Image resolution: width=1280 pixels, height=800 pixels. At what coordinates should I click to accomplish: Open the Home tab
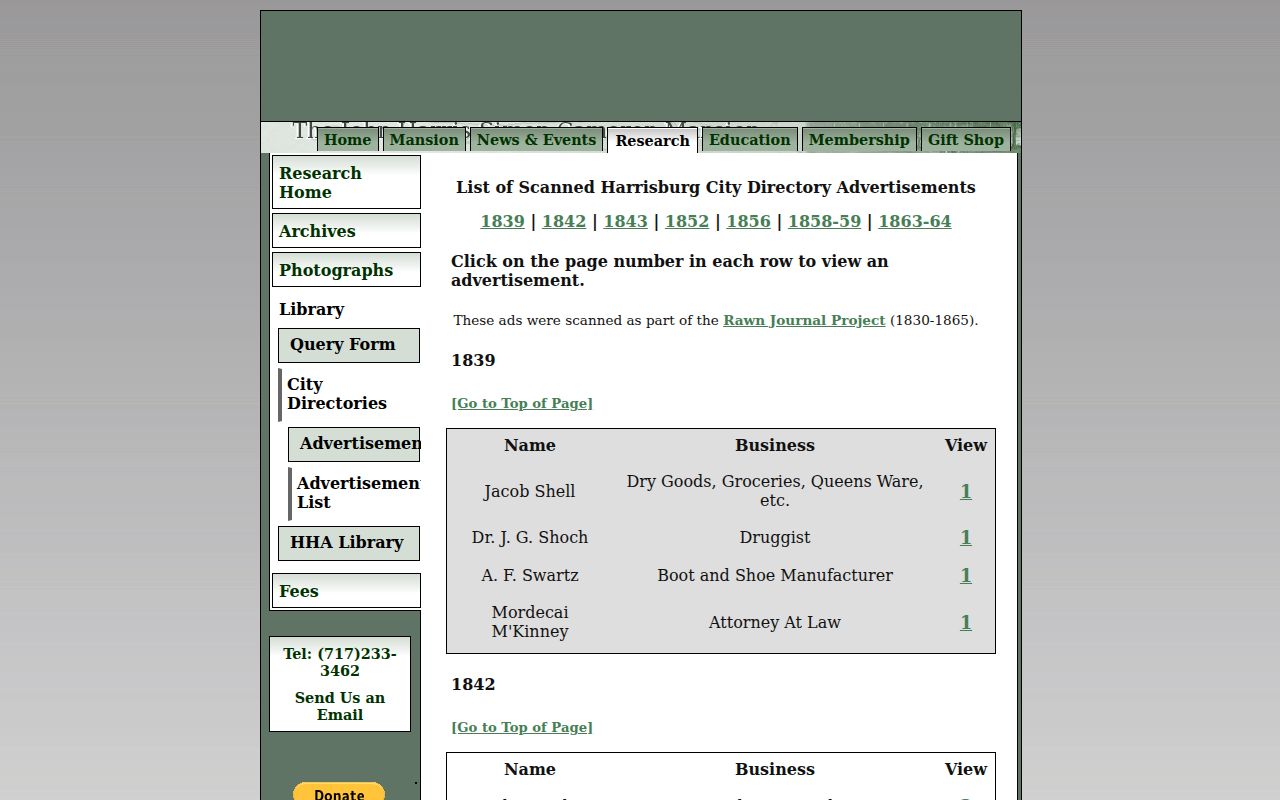[x=347, y=140]
